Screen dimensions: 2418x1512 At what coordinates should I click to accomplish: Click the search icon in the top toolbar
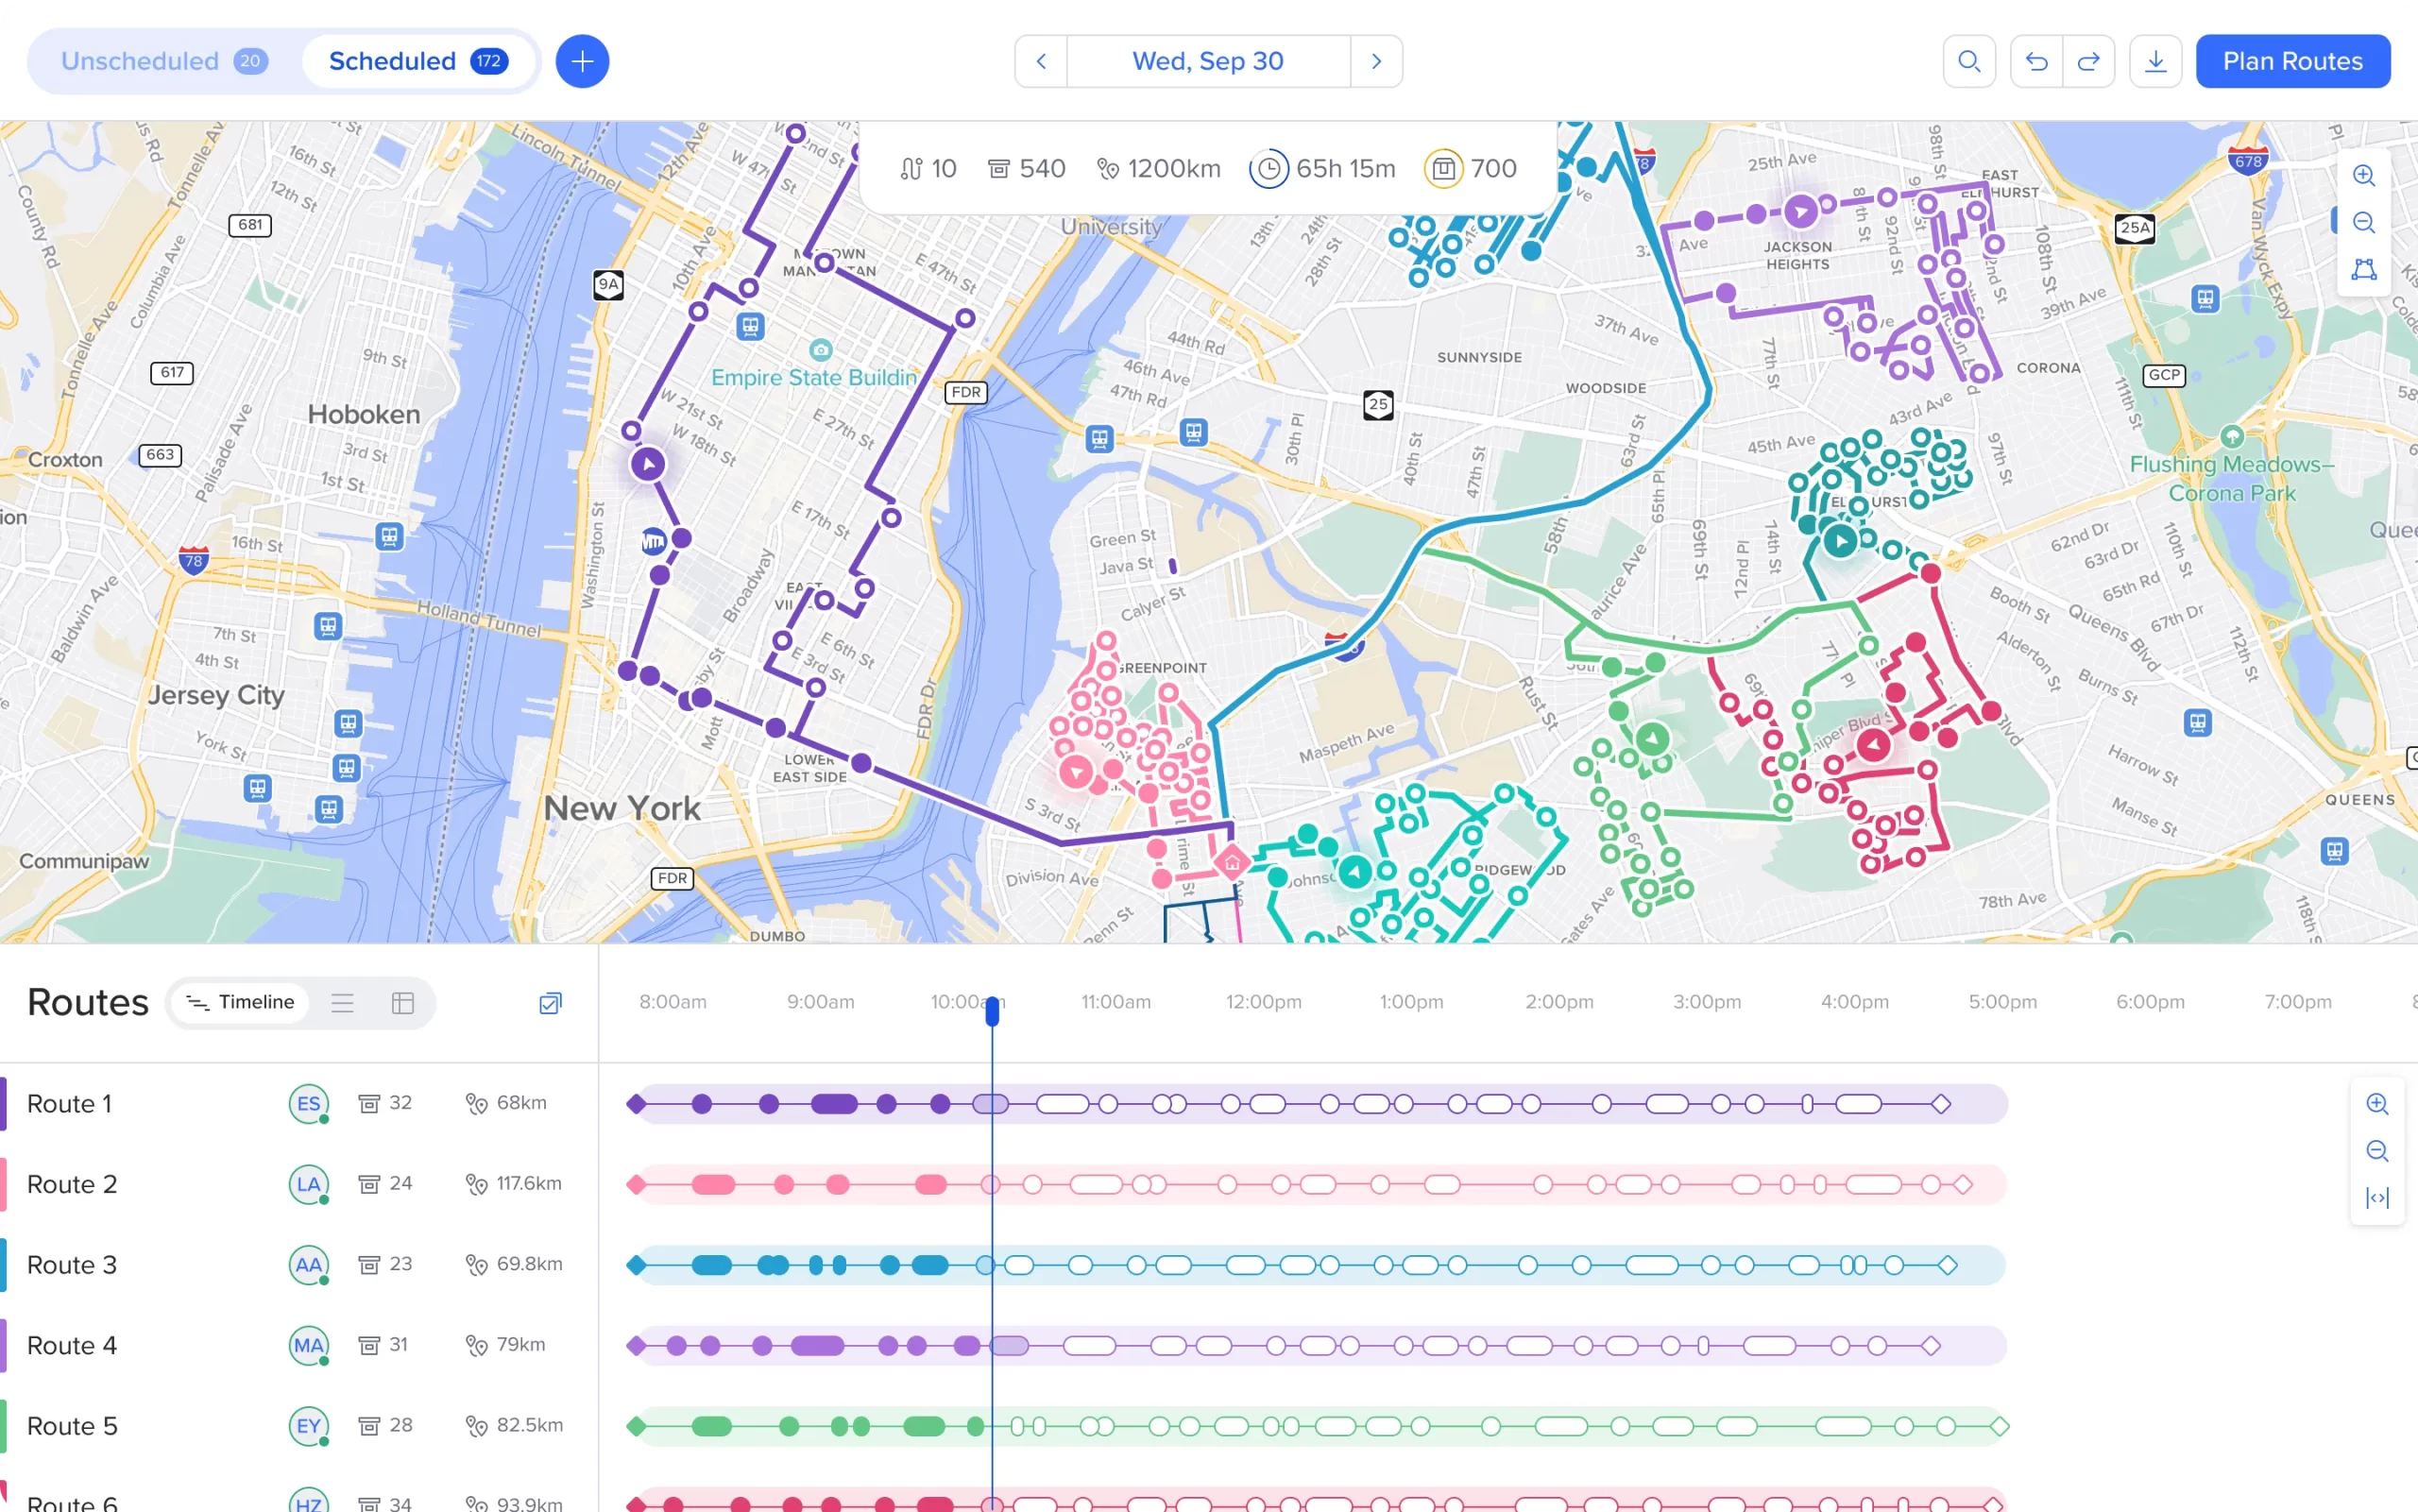point(1968,61)
